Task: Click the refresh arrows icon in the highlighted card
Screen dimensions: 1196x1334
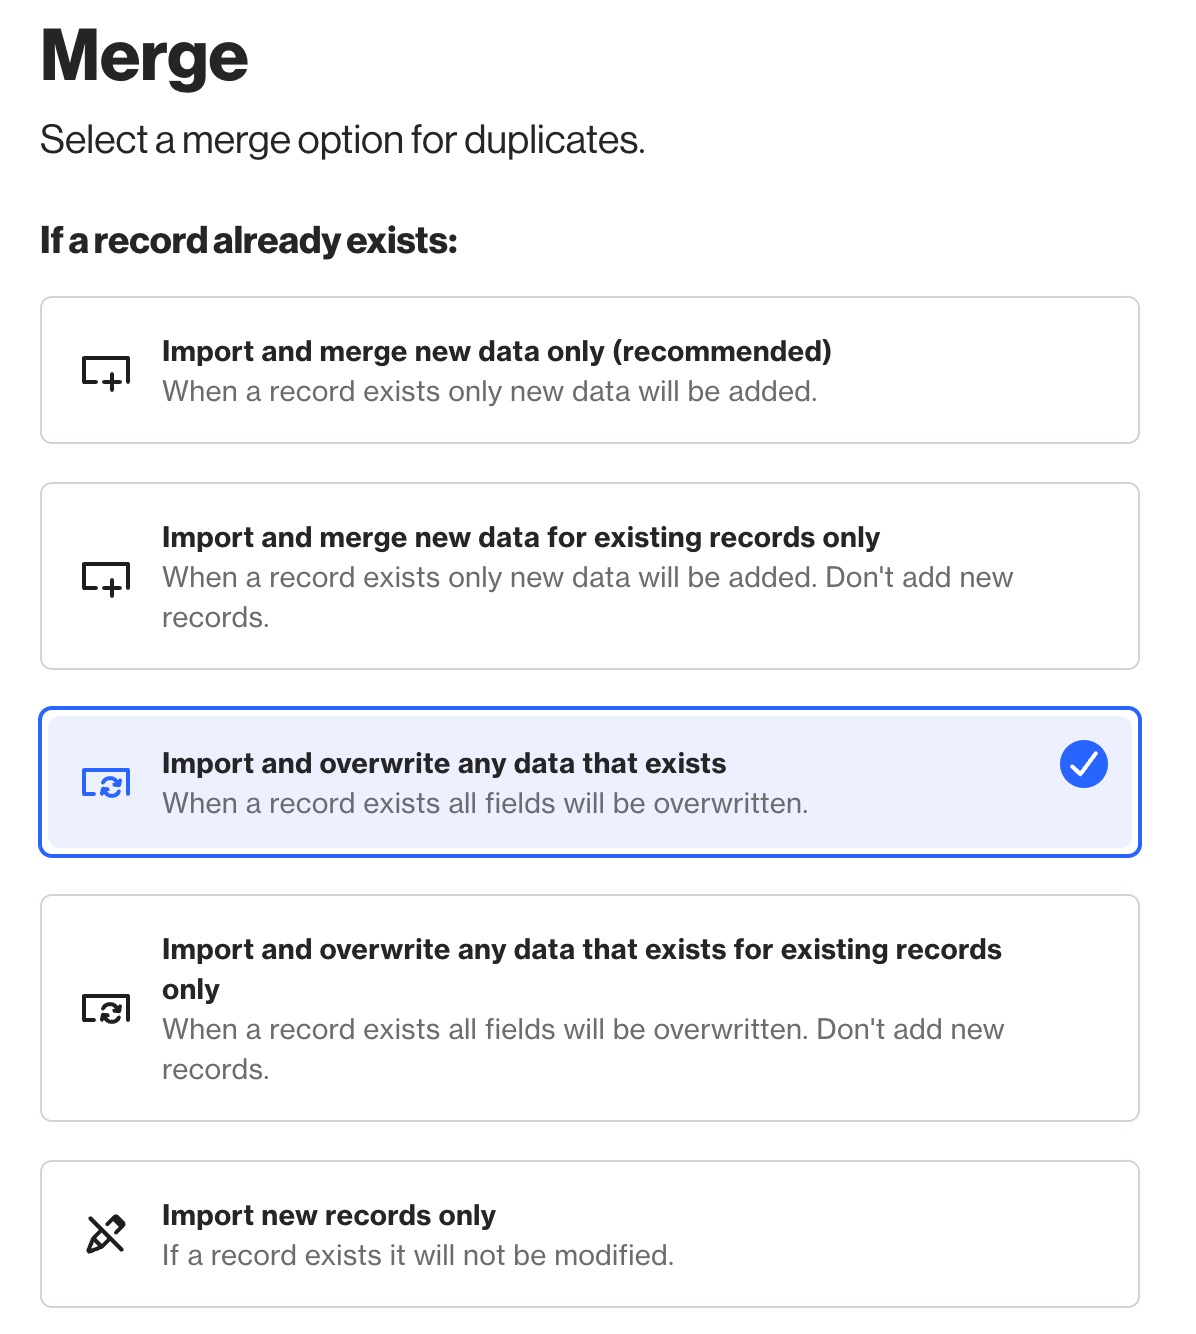Action: [104, 783]
